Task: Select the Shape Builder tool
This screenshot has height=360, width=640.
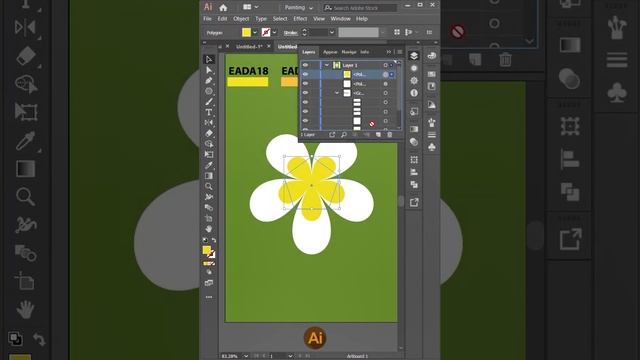Action: tap(209, 144)
